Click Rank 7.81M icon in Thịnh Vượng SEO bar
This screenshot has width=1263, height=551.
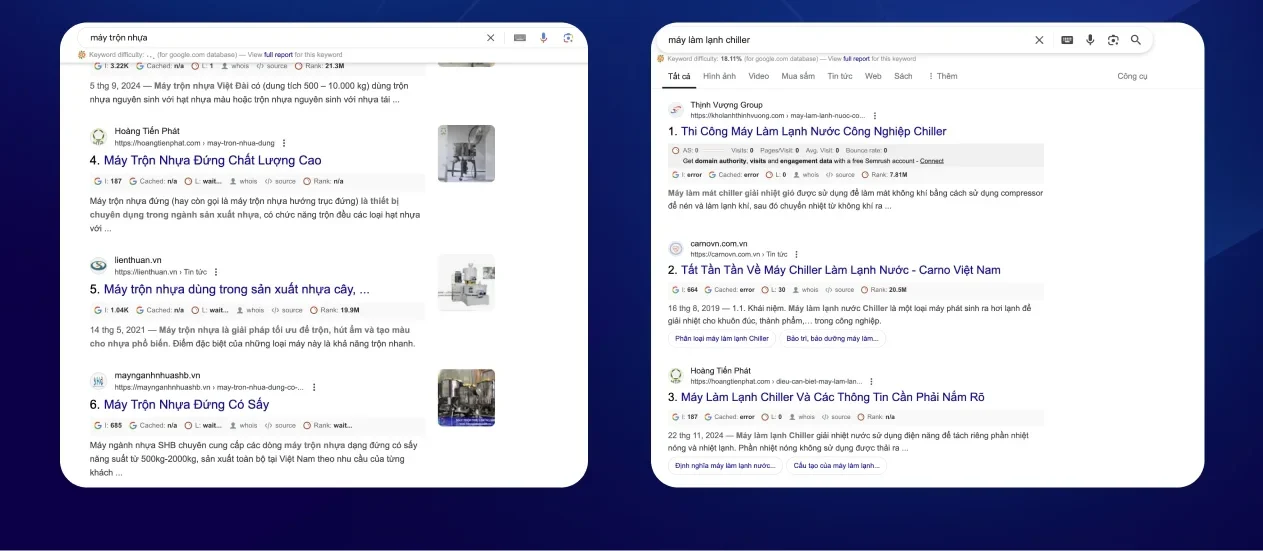tap(865, 175)
